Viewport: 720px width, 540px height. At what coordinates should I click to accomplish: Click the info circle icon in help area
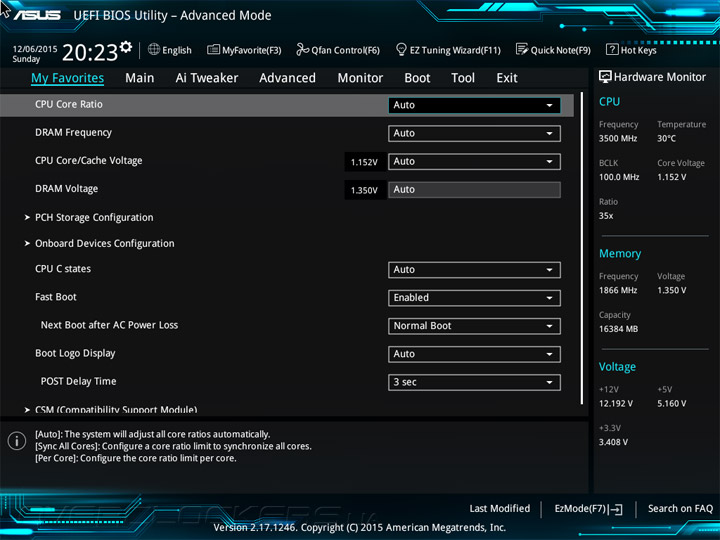17,441
